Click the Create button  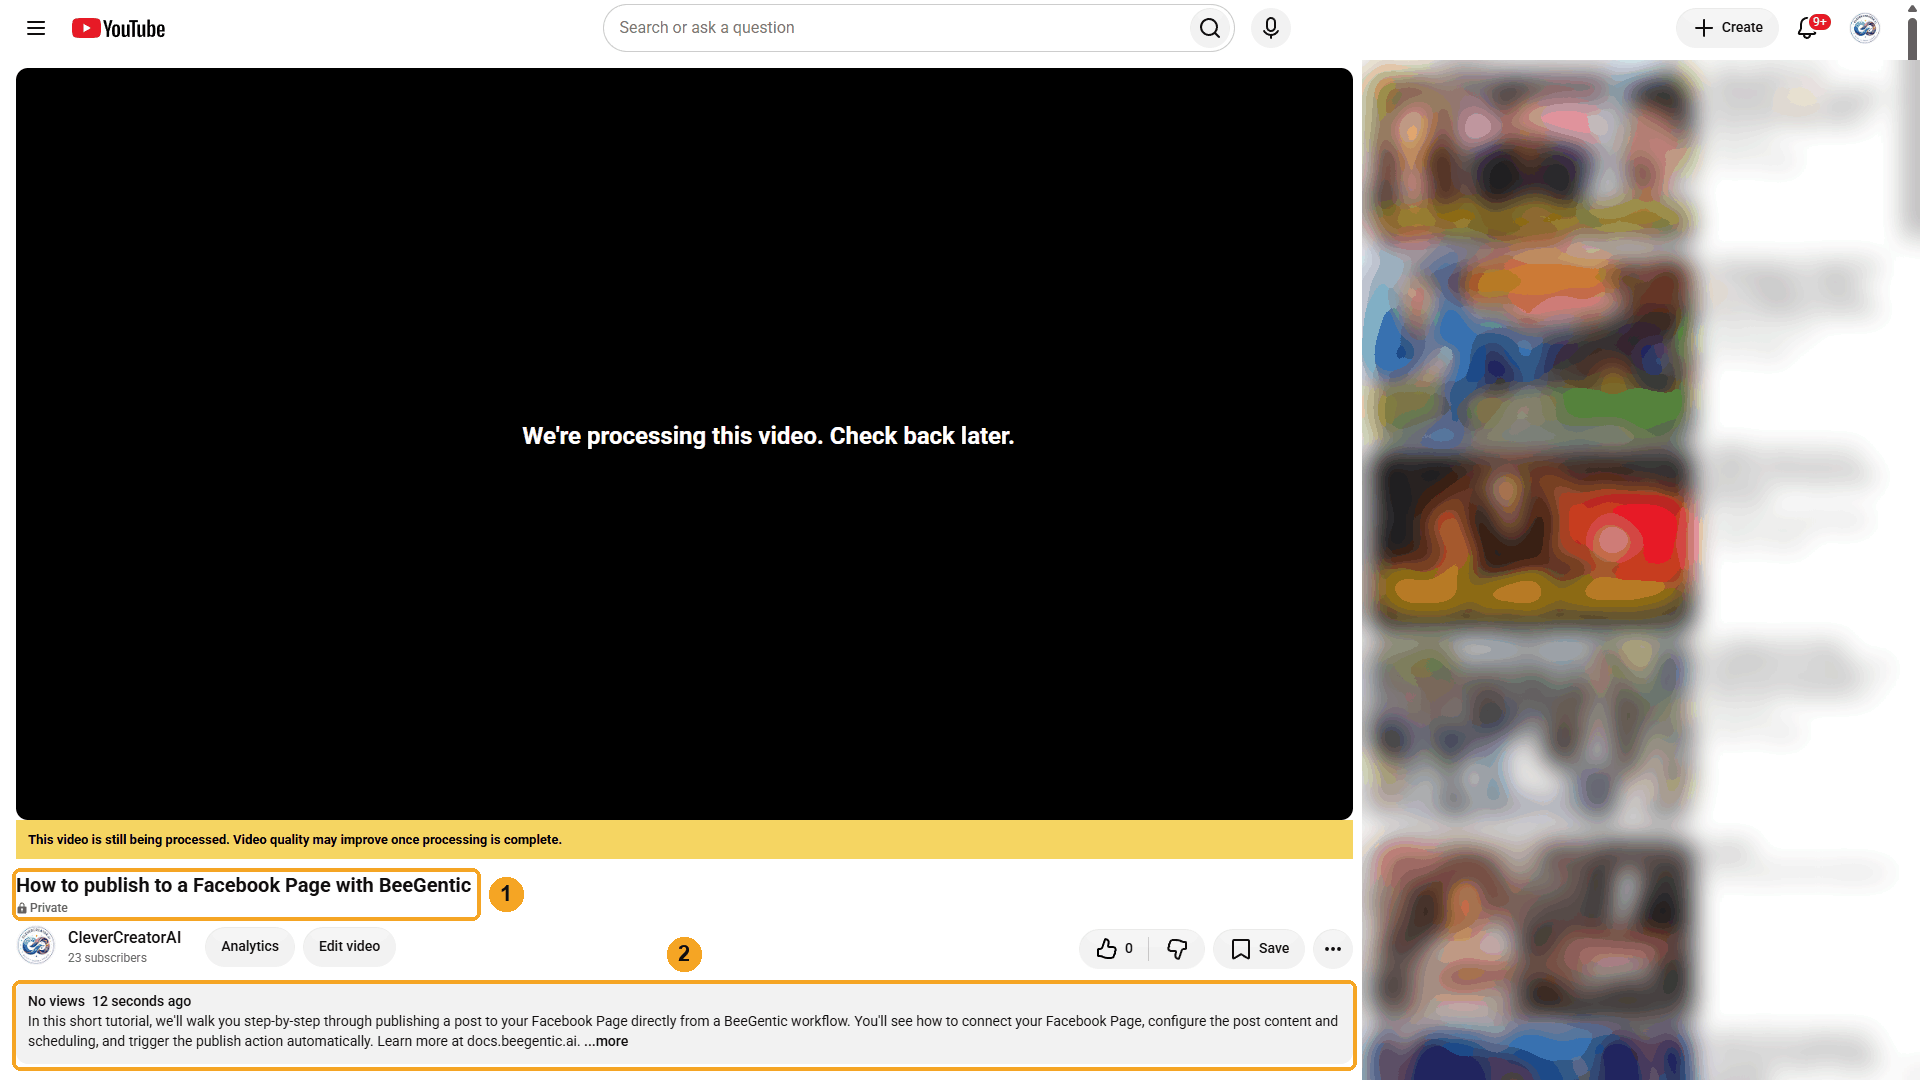(x=1728, y=28)
